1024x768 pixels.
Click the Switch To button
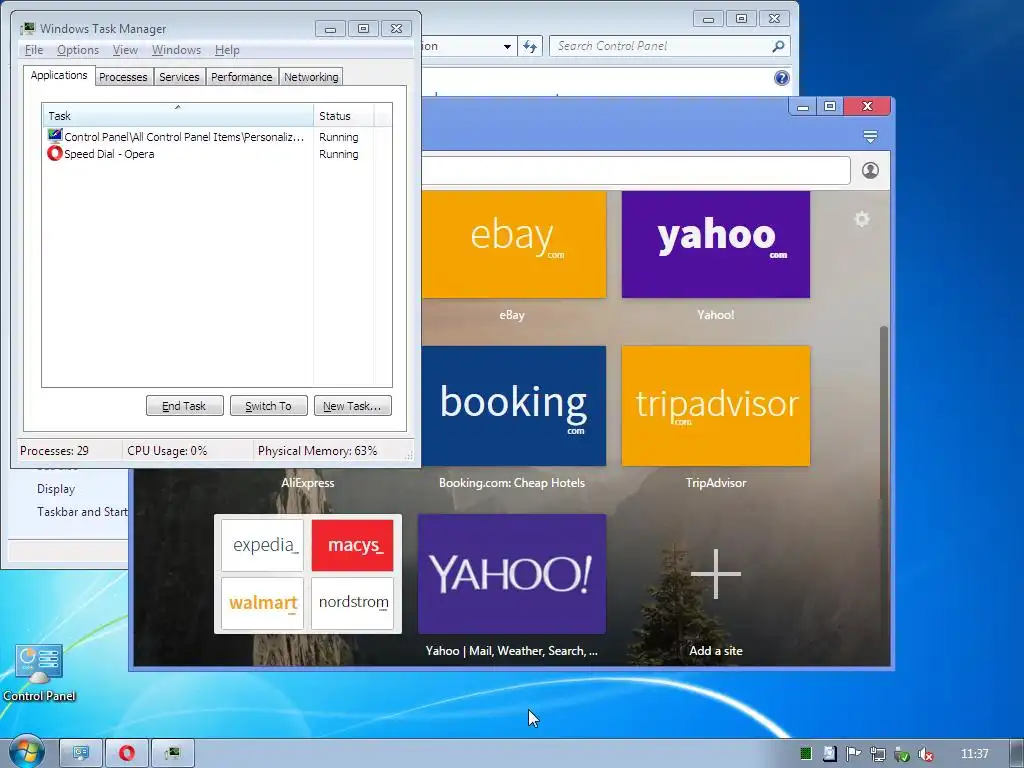click(x=268, y=406)
